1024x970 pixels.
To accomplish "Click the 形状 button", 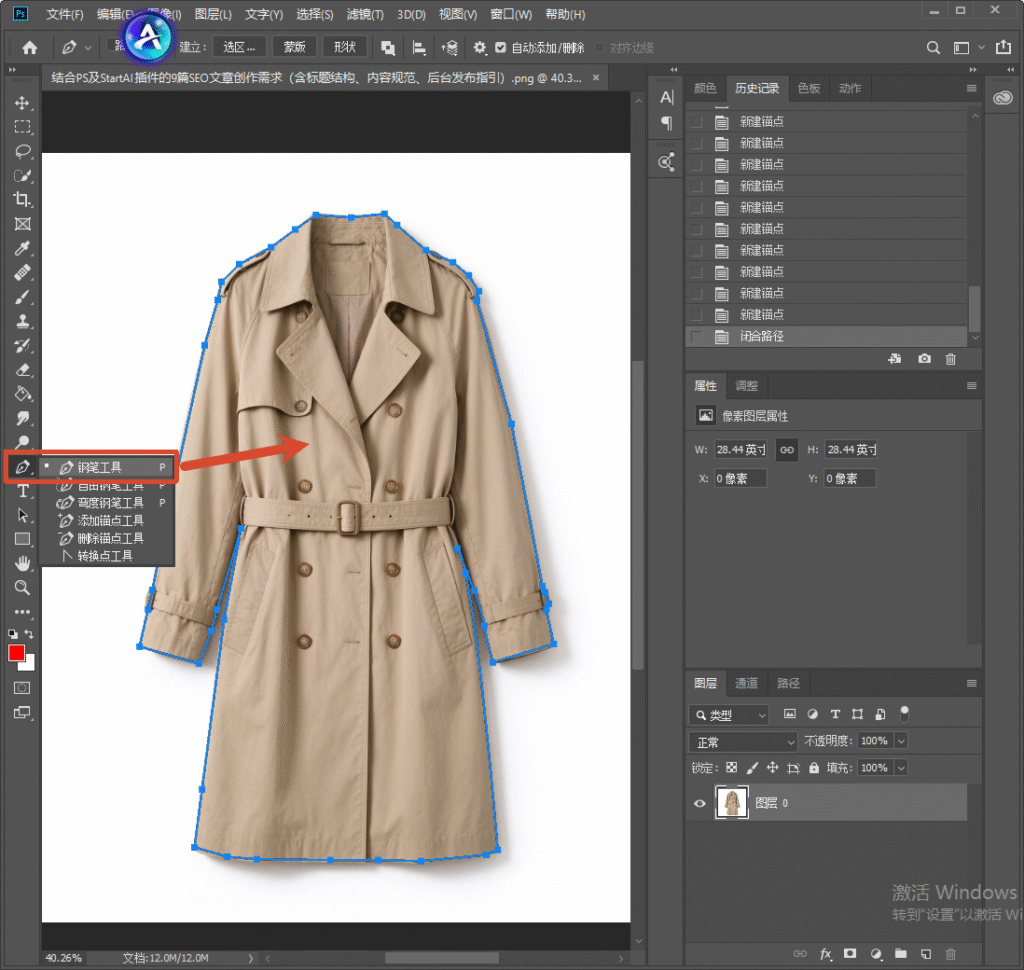I will click(x=345, y=47).
